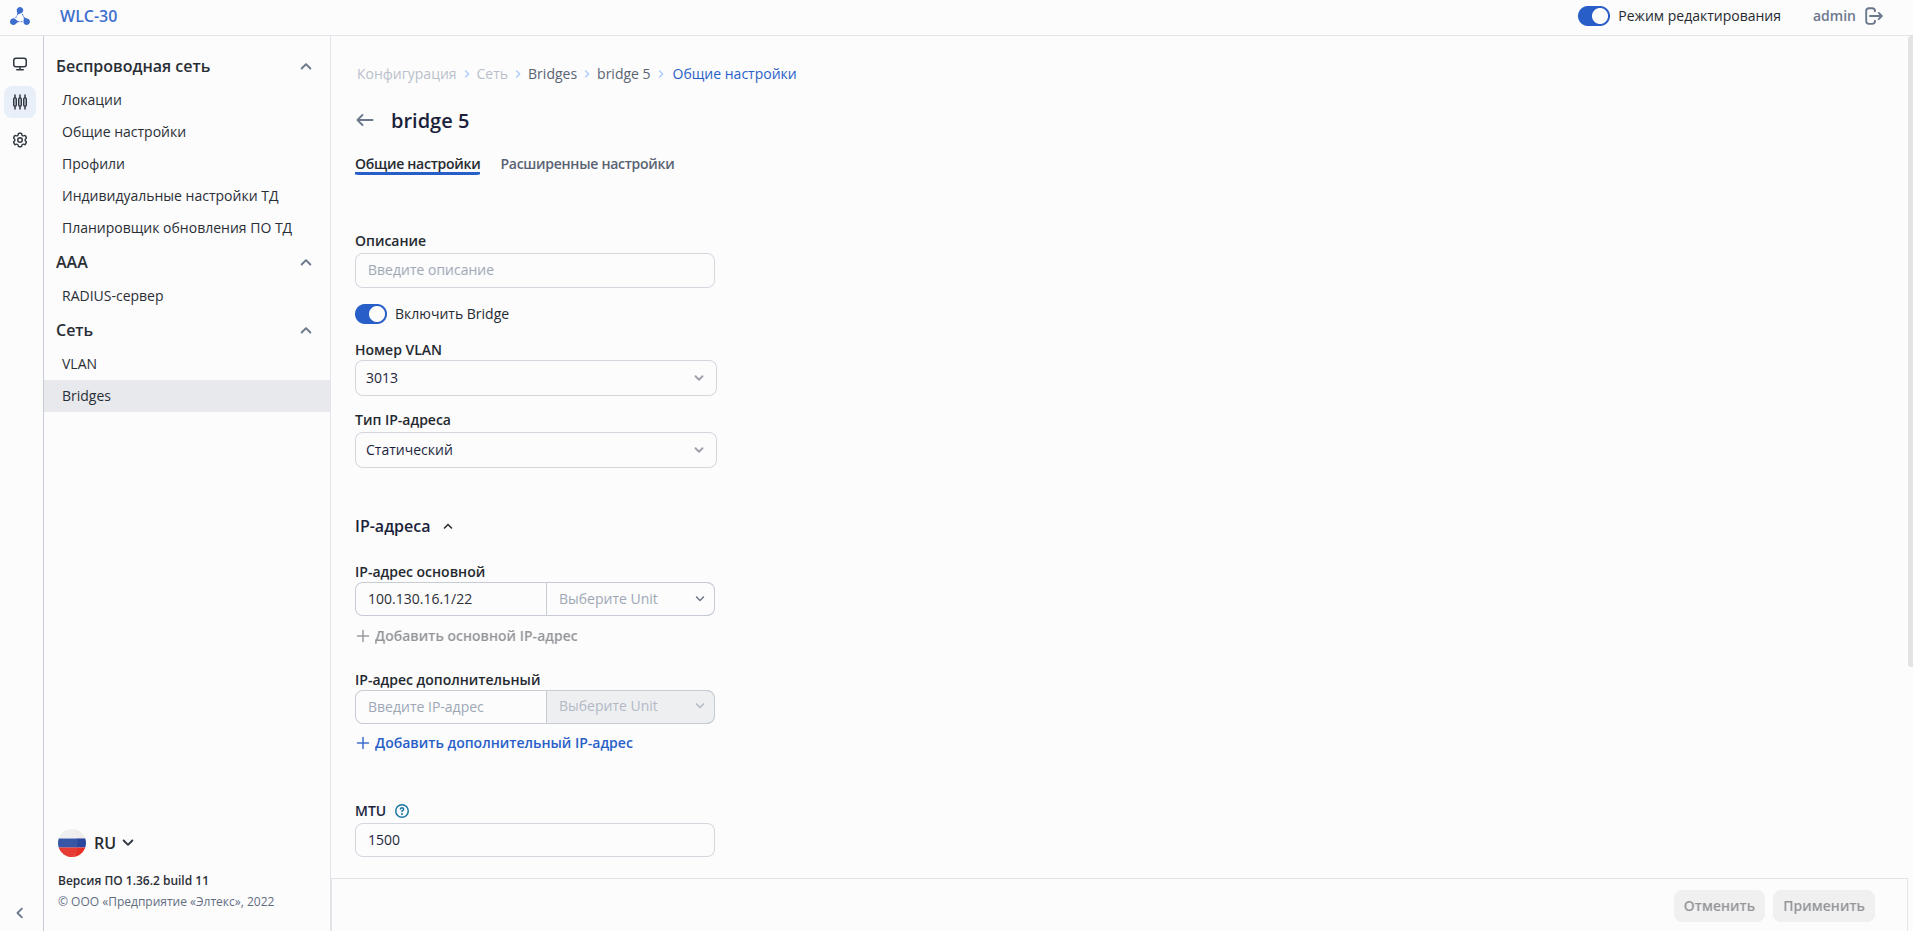Switch to the Расширенные настройки tab
This screenshot has width=1913, height=931.
(x=587, y=164)
